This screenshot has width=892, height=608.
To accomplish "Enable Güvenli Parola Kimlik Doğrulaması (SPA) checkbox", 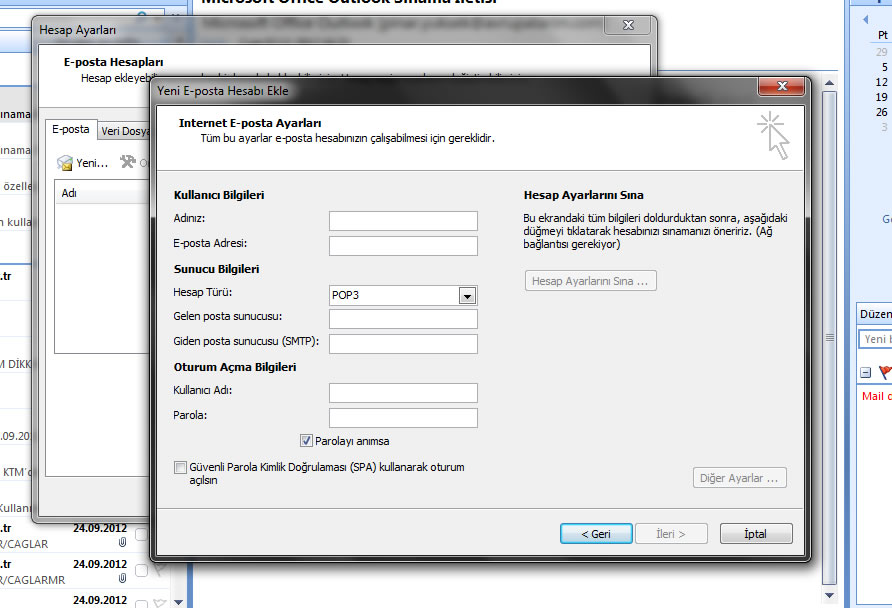I will (180, 467).
